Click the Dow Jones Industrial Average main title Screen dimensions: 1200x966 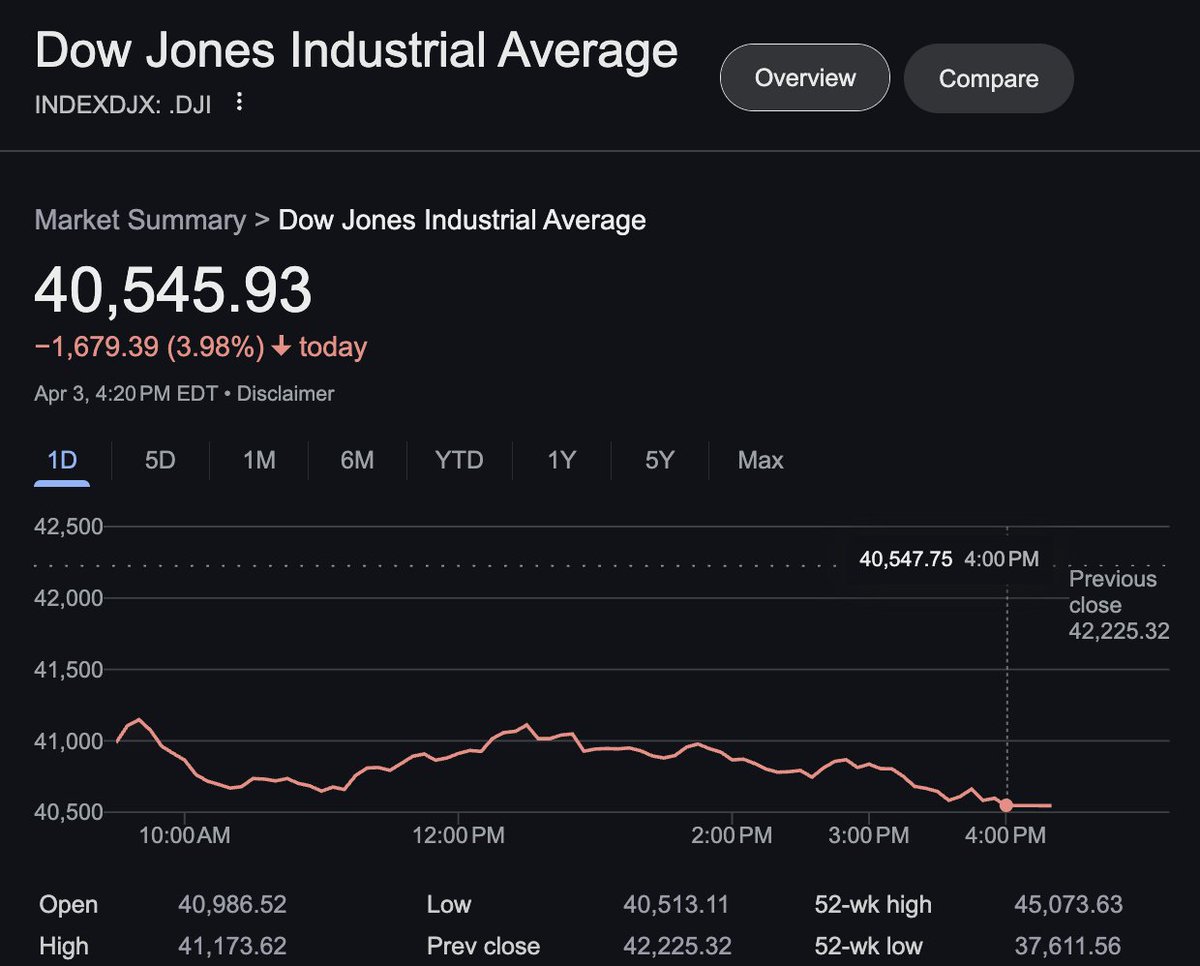[x=356, y=52]
